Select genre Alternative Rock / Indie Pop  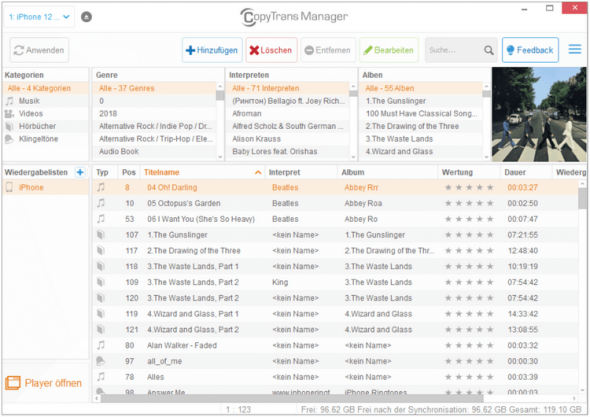[x=155, y=126]
